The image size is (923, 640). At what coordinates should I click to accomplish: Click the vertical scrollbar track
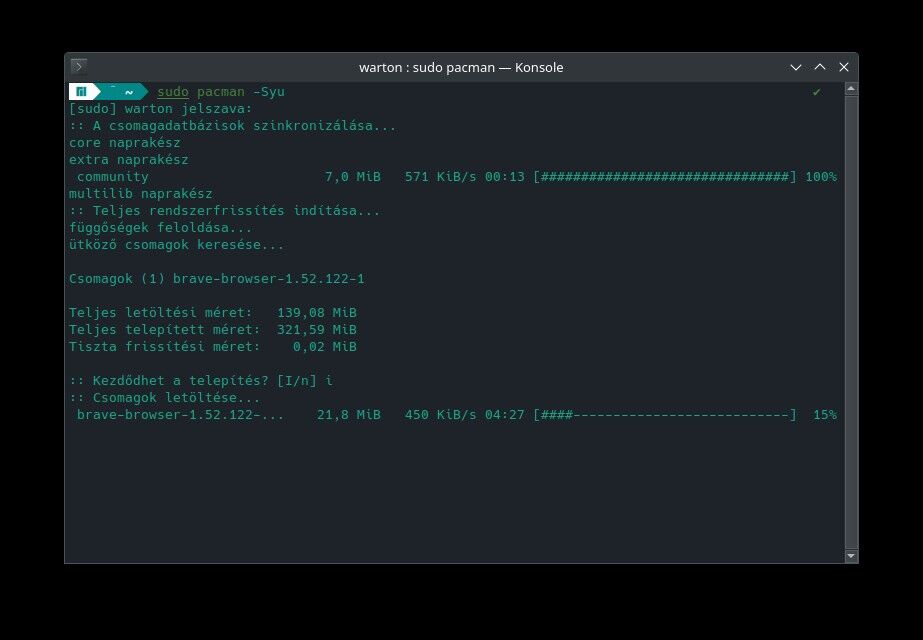851,323
